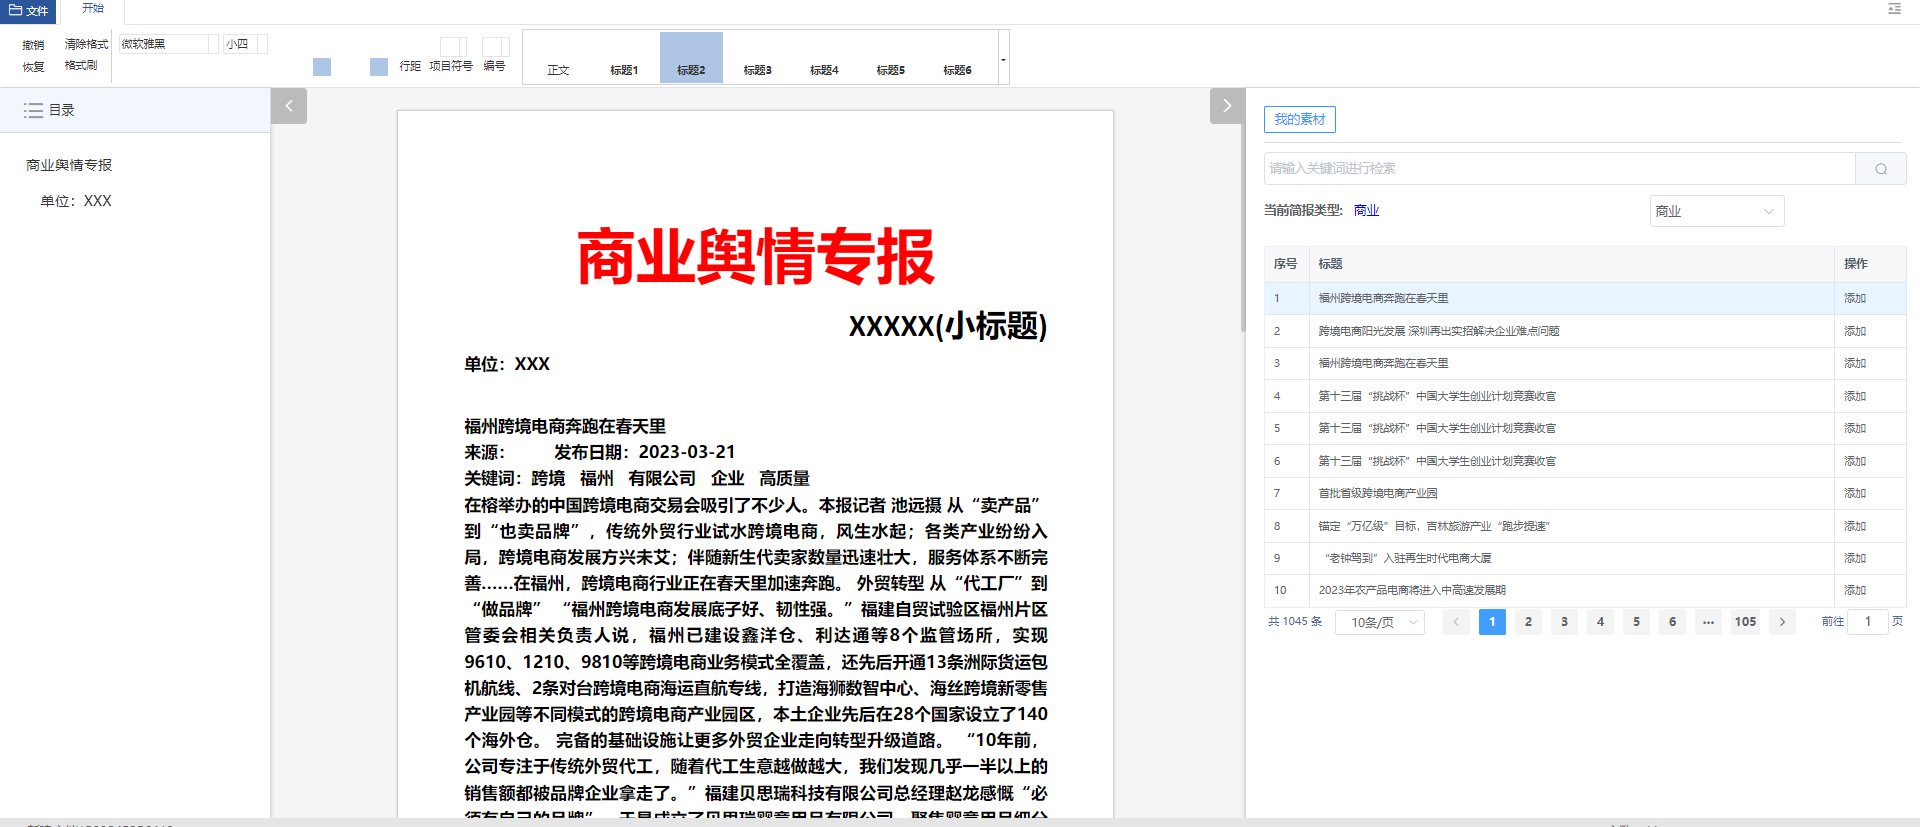
Task: Click the 我的素材 button
Action: 1299,119
